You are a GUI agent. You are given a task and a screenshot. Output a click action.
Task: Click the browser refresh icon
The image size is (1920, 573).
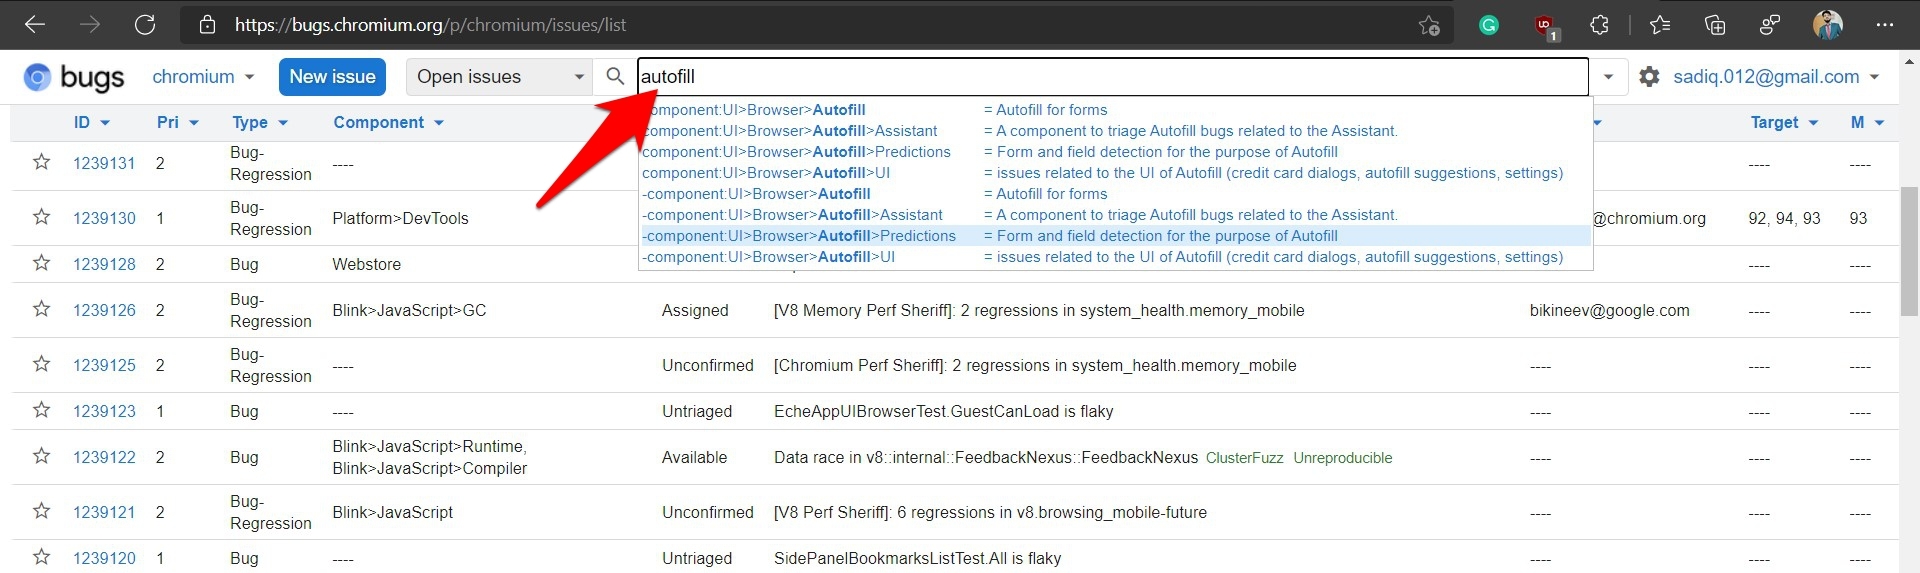tap(145, 25)
